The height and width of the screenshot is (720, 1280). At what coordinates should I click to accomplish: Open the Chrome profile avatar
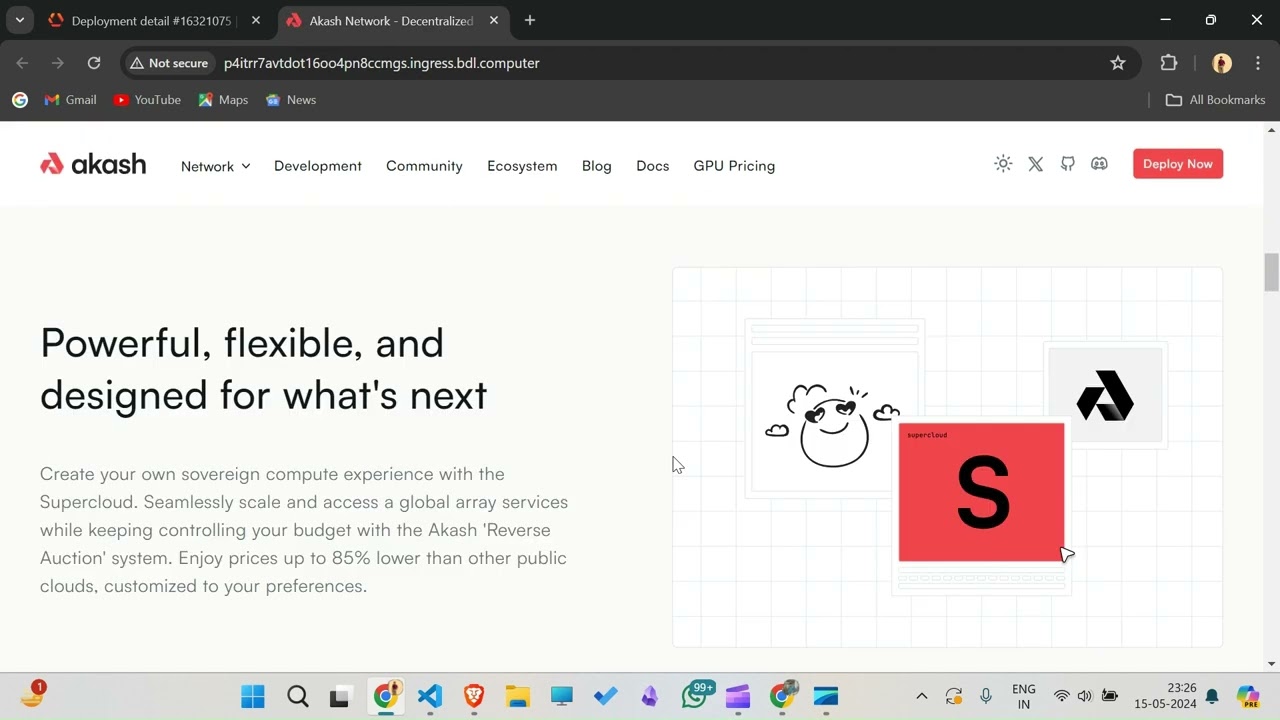1222,63
